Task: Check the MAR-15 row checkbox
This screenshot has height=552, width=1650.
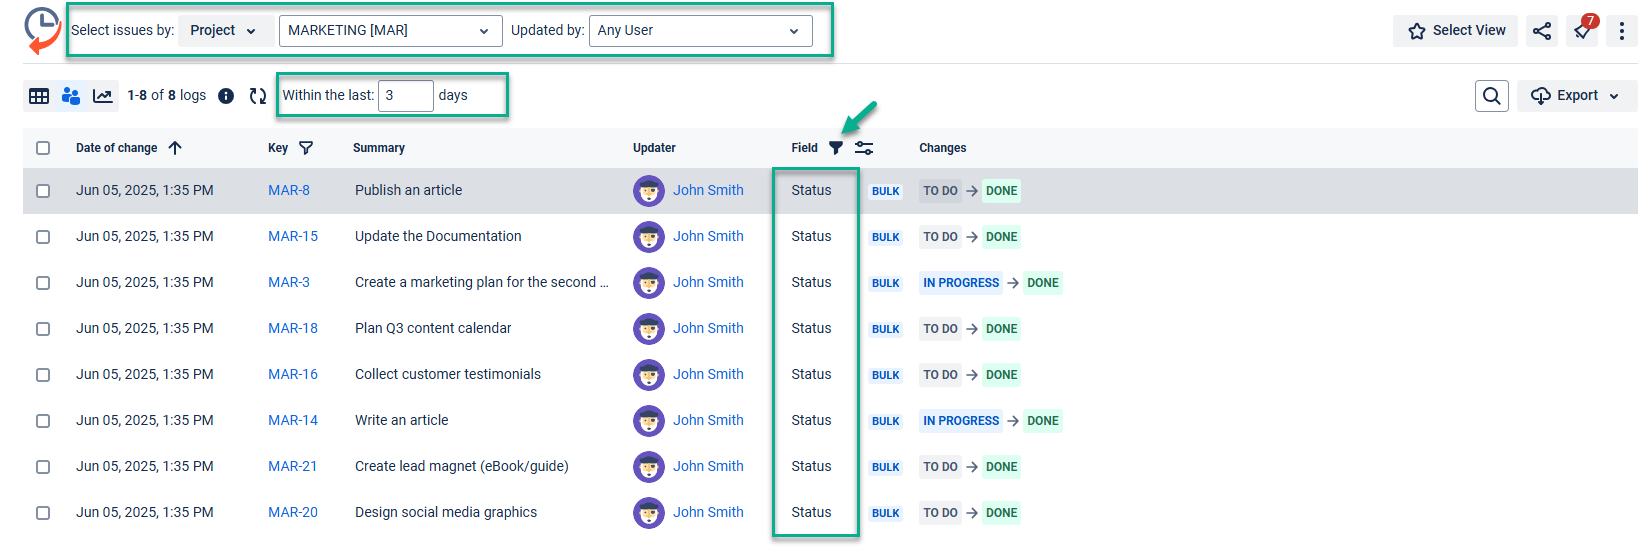Action: click(x=43, y=237)
